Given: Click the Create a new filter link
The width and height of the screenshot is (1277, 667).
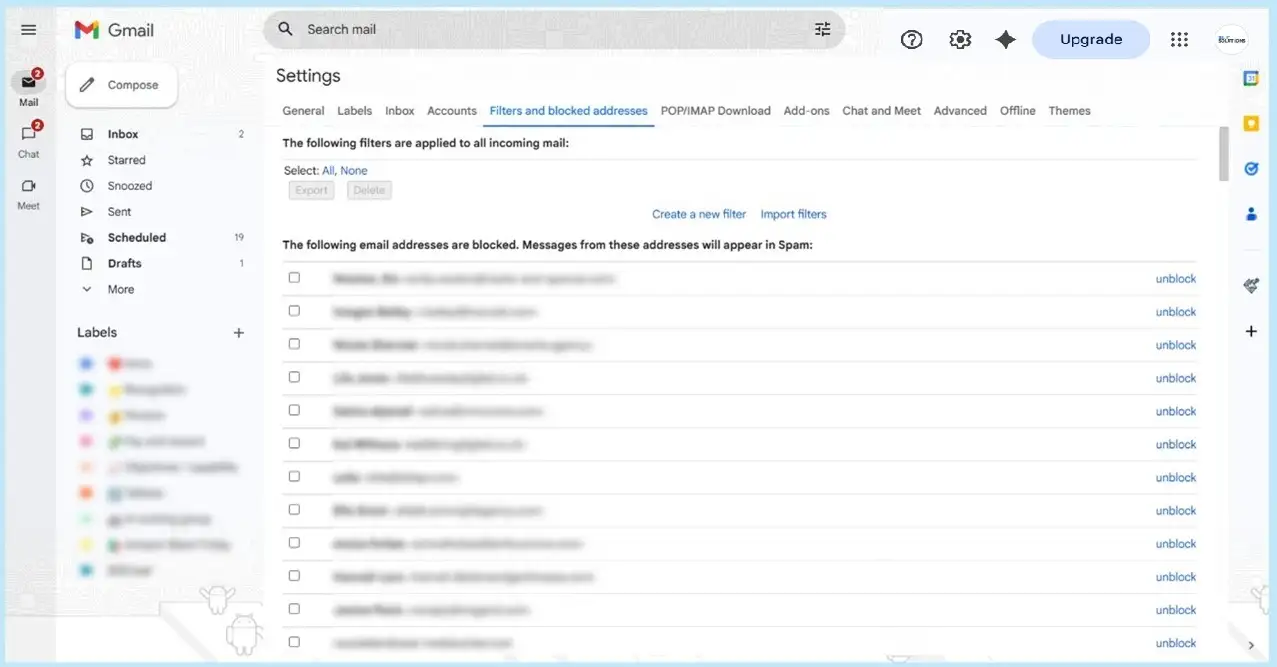Looking at the screenshot, I should 699,214.
